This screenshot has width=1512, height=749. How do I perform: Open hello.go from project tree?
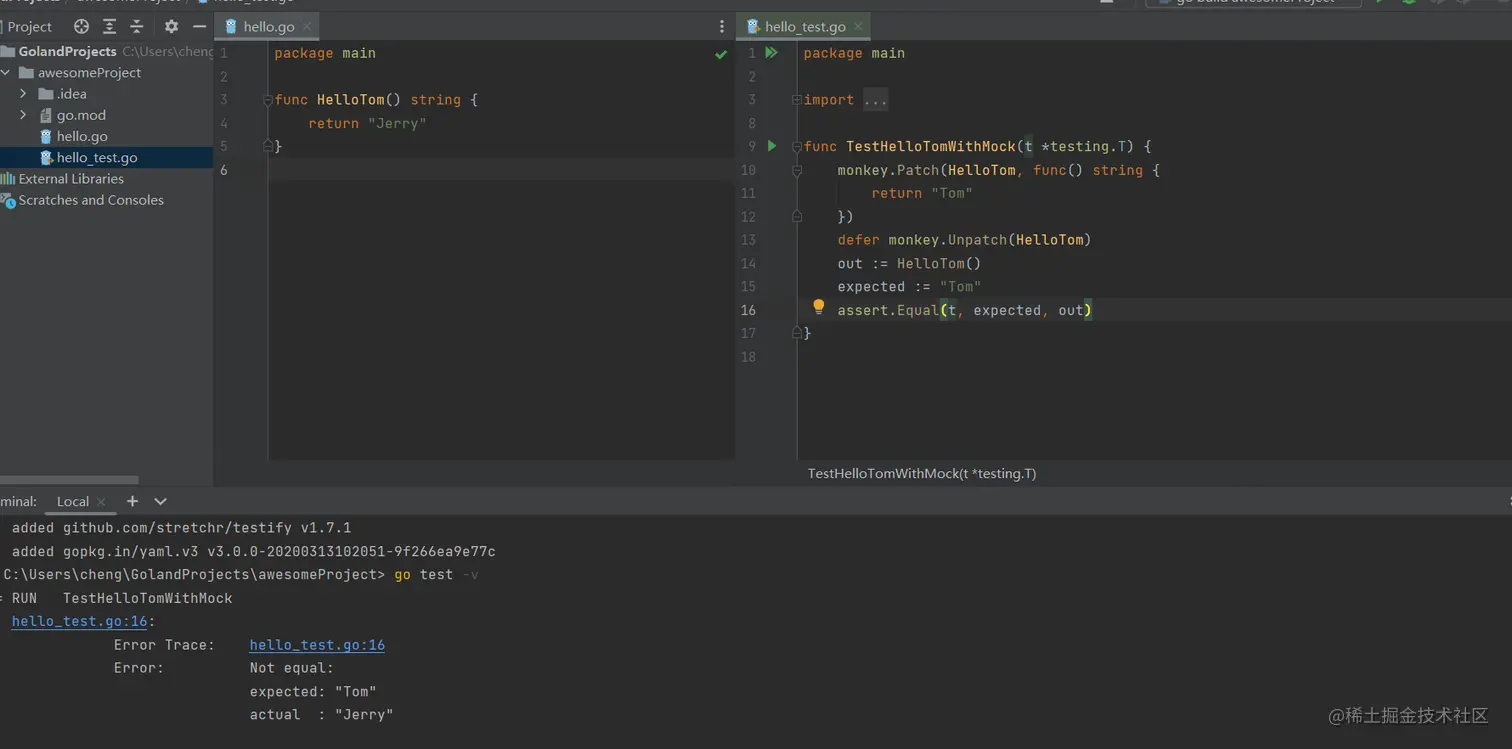82,136
